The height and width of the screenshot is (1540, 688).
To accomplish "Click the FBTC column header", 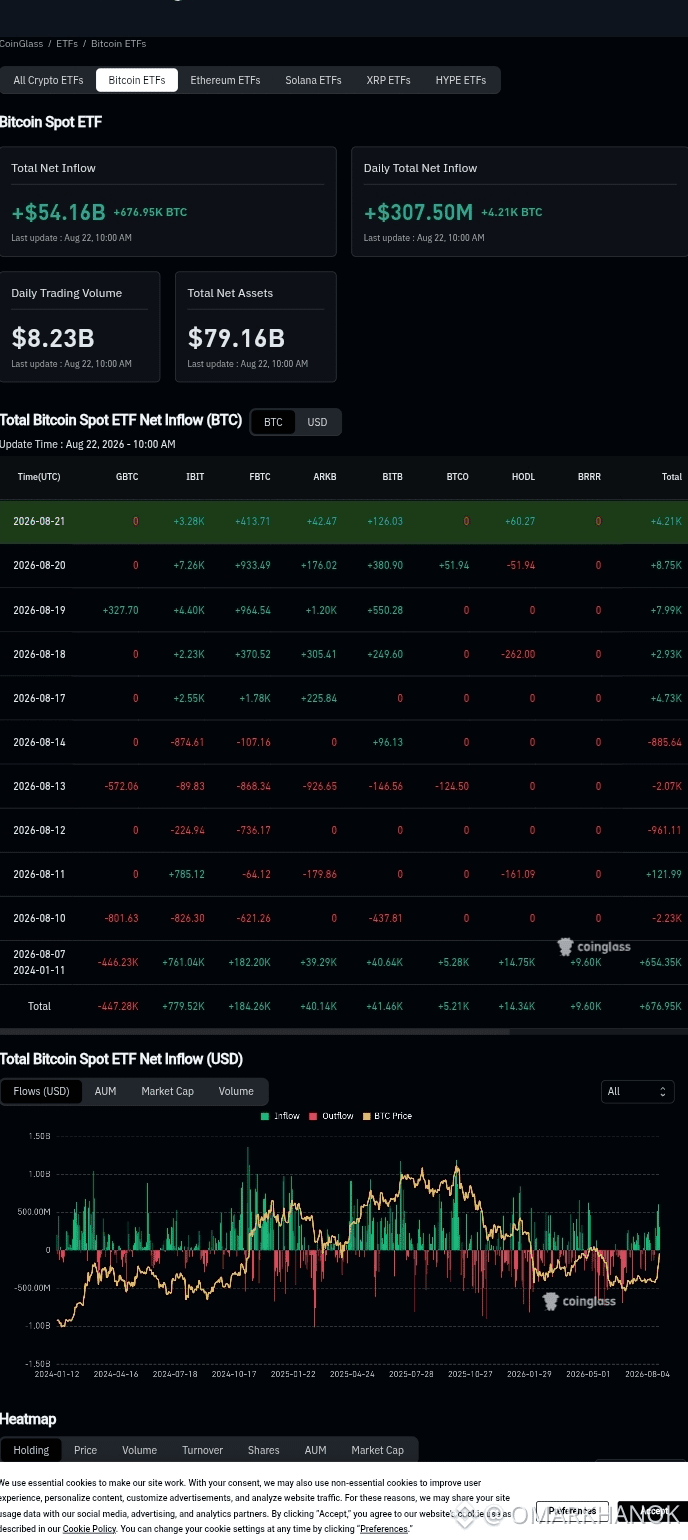I will (259, 477).
